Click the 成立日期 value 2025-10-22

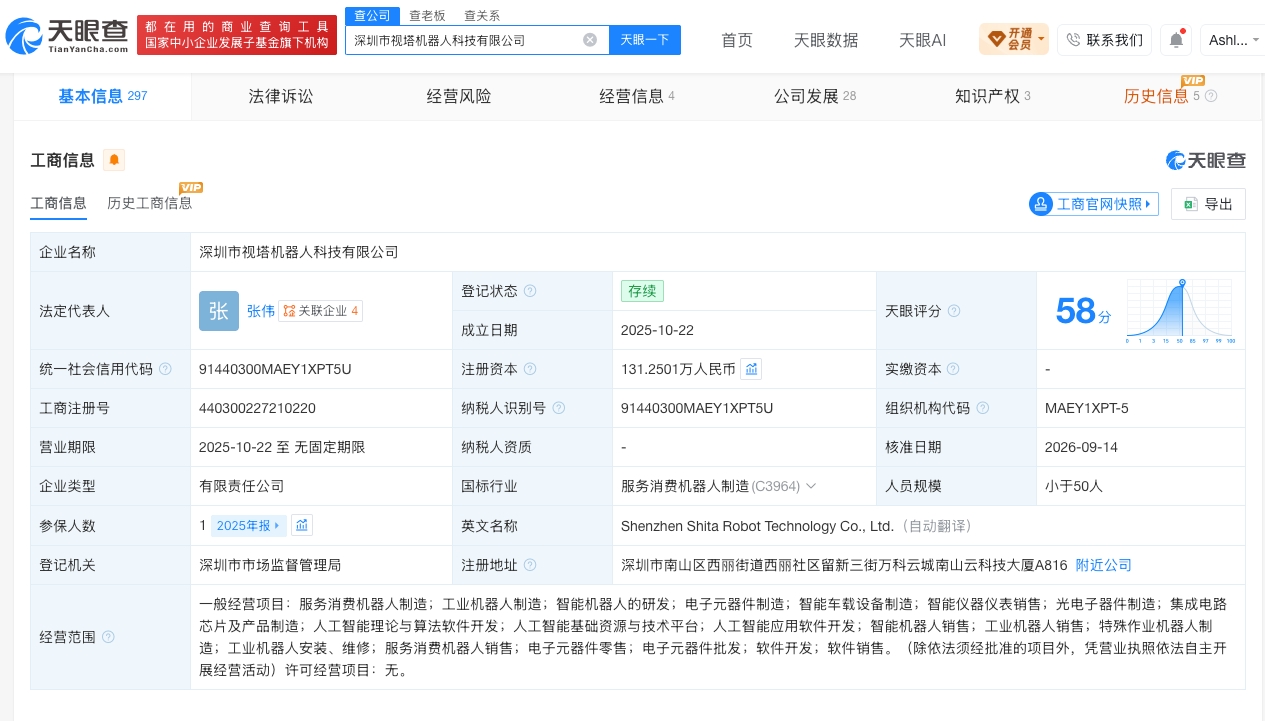pyautogui.click(x=657, y=330)
